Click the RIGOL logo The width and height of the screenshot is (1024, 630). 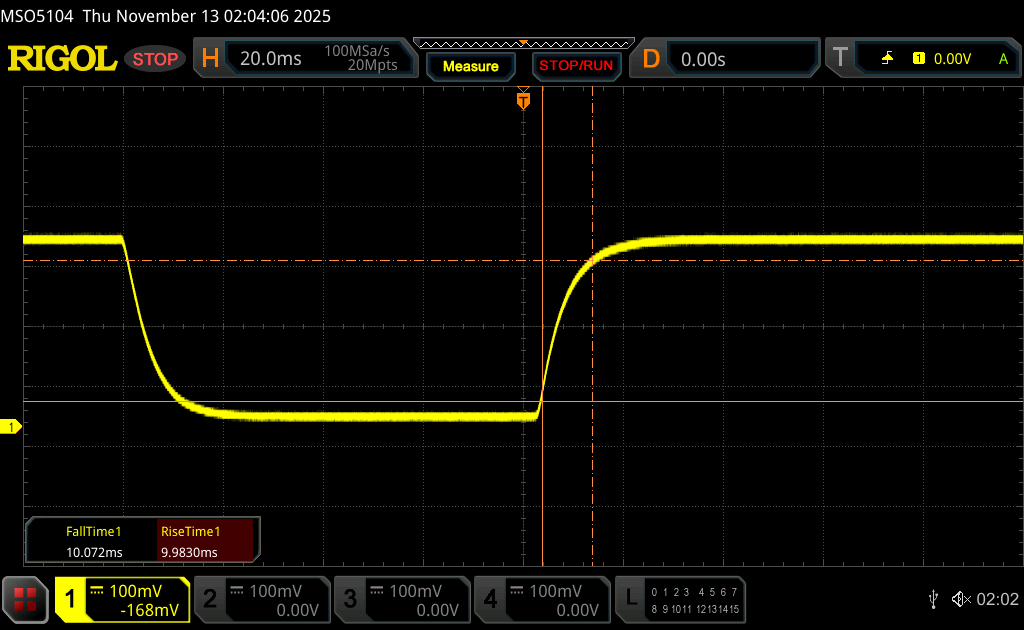pos(62,59)
